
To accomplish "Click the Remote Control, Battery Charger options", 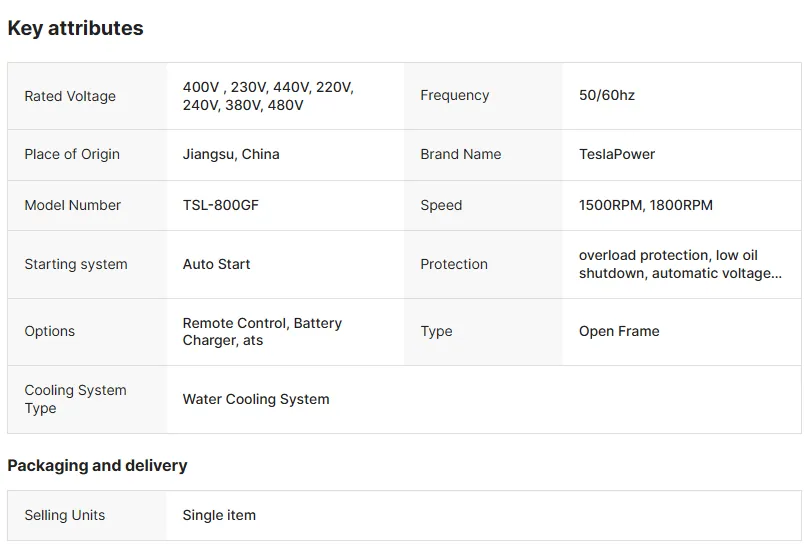I will tap(262, 332).
